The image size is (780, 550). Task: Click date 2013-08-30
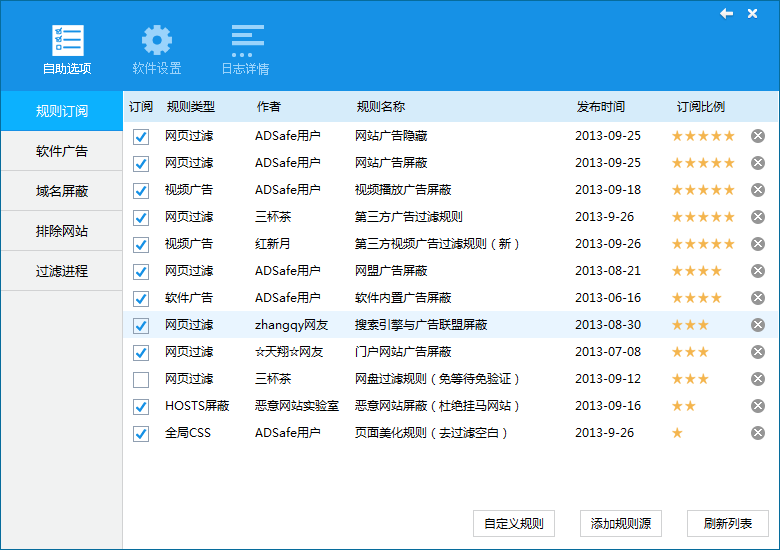click(x=608, y=325)
